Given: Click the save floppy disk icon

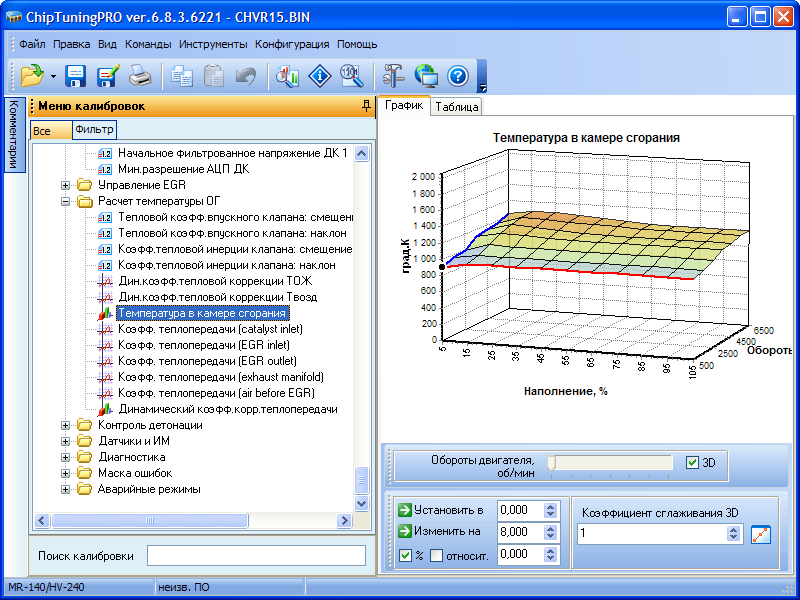Looking at the screenshot, I should point(76,75).
